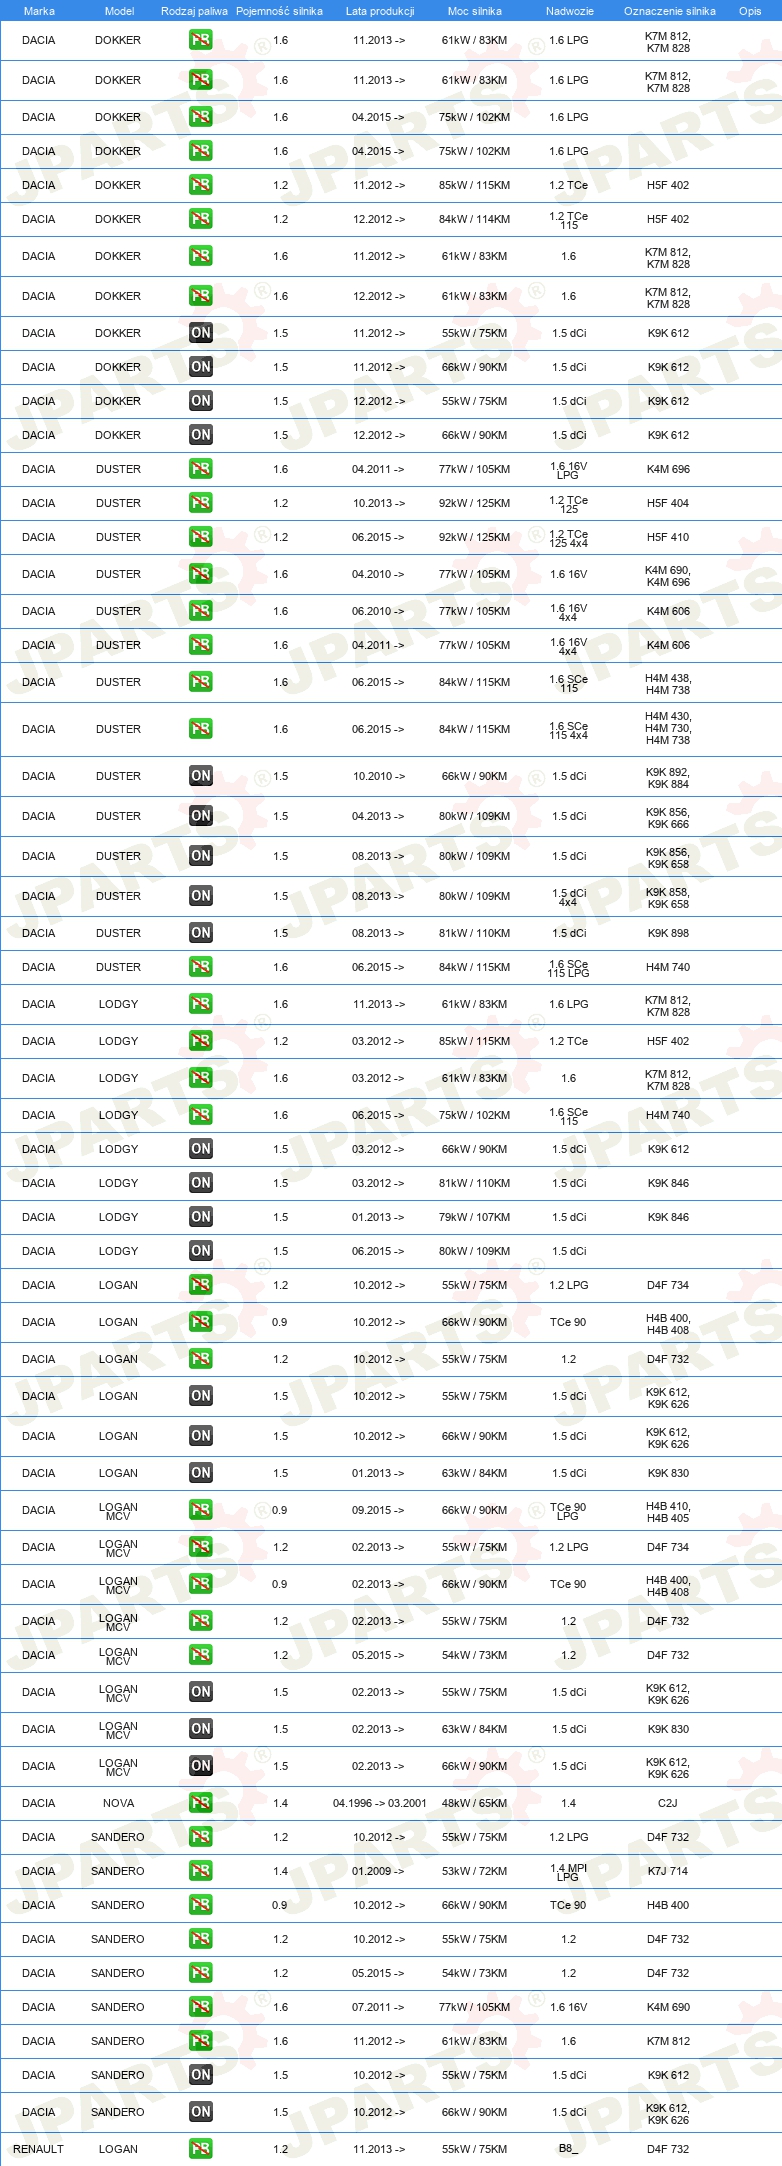The image size is (782, 2166).
Task: Click petrol icon in SANDERO K4M 690 row
Action: 201,2007
